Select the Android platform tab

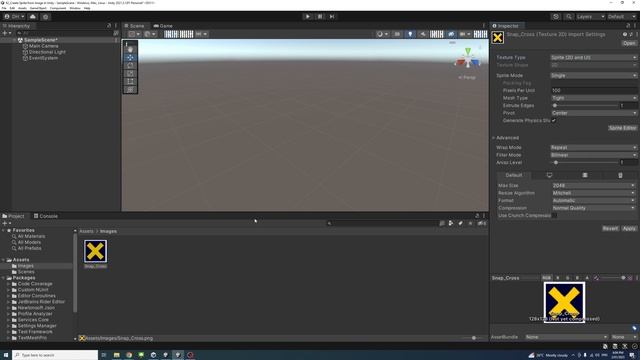tap(620, 175)
